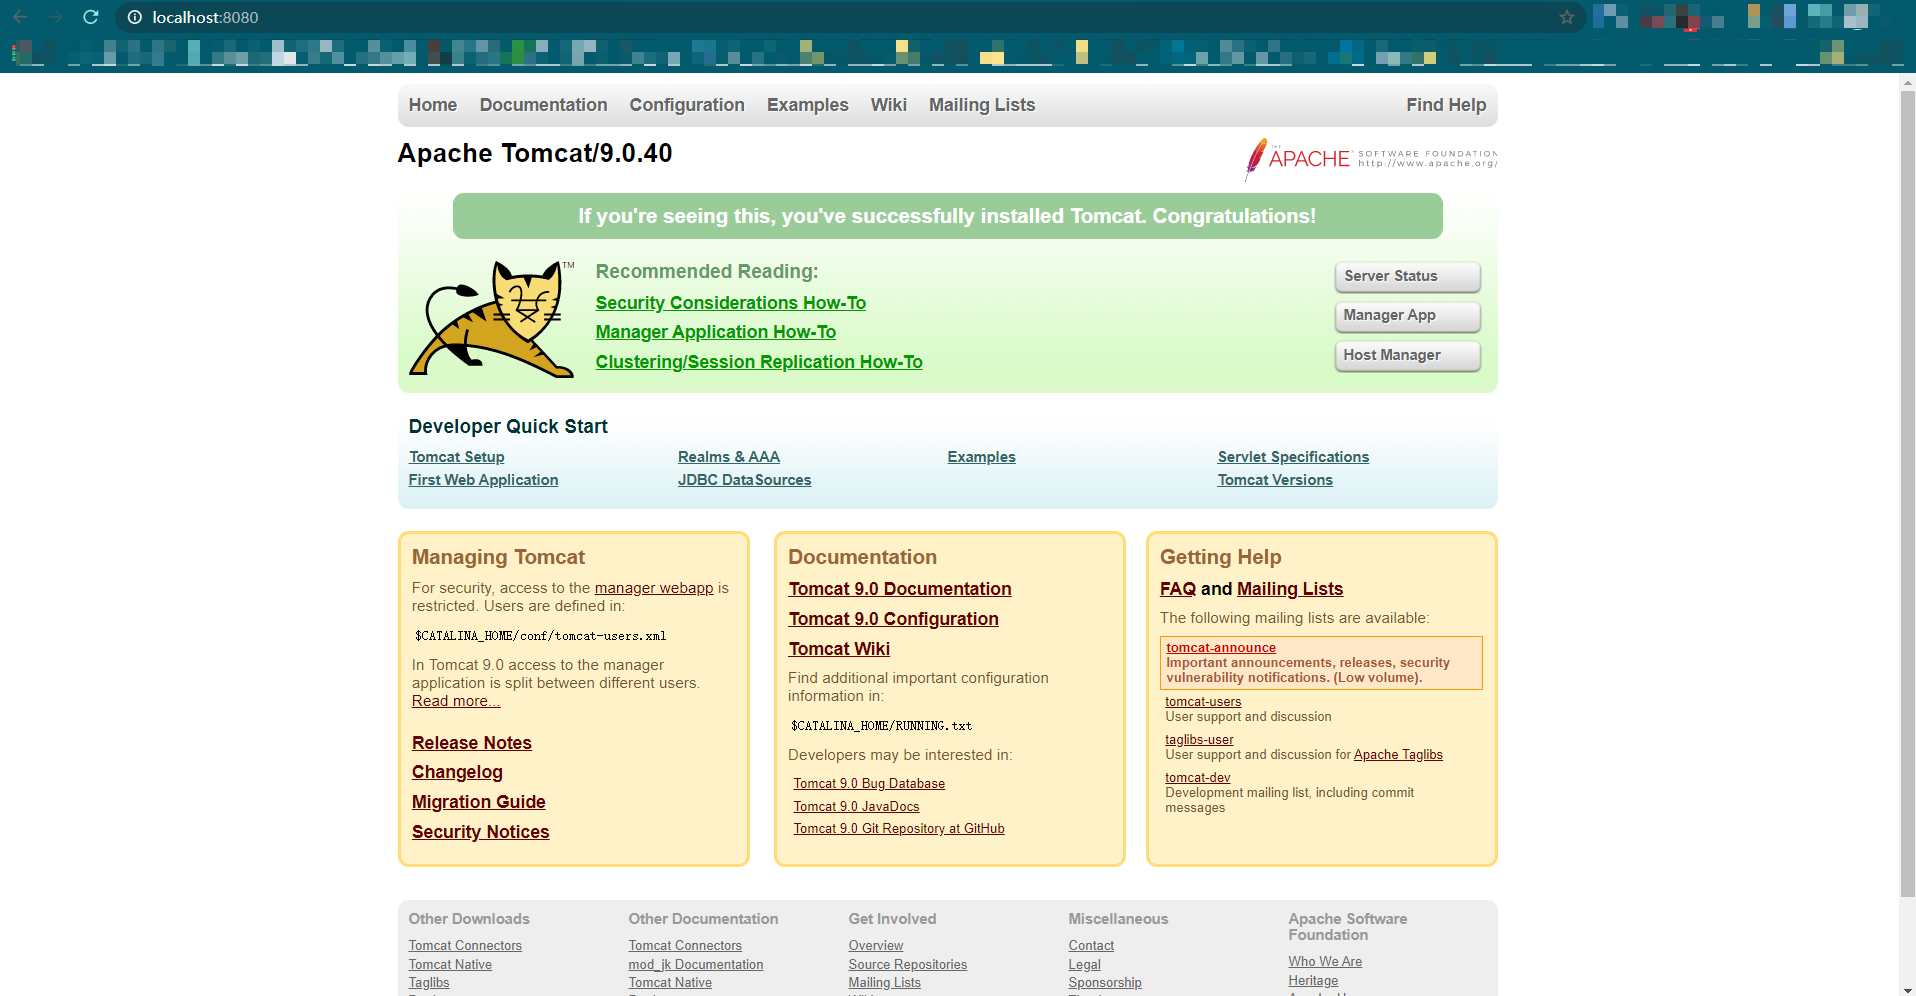The image size is (1916, 996).
Task: Open the Apache Taglibs link
Action: [x=1398, y=755]
